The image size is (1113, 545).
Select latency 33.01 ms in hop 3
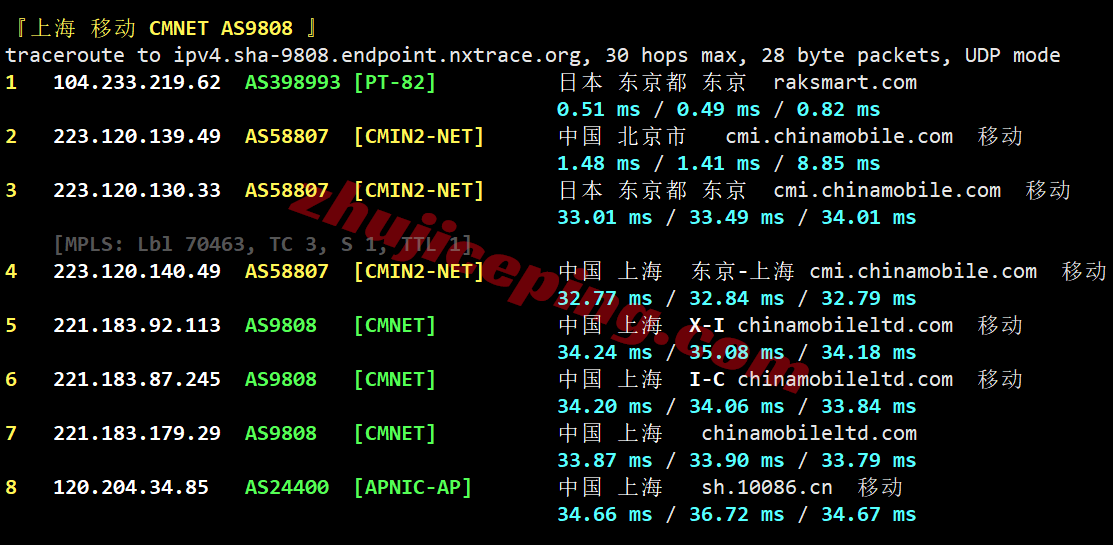click(x=605, y=217)
